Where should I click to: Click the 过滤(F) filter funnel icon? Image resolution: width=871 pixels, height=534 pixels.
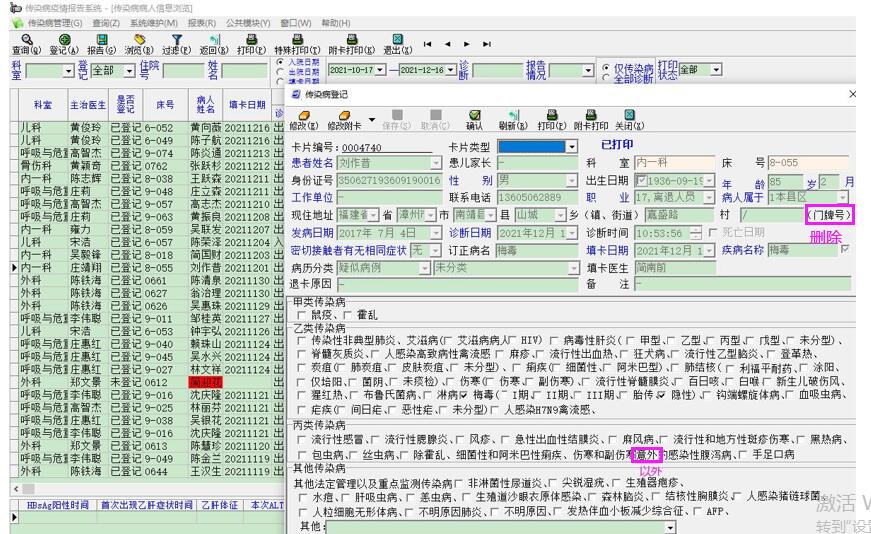point(177,39)
